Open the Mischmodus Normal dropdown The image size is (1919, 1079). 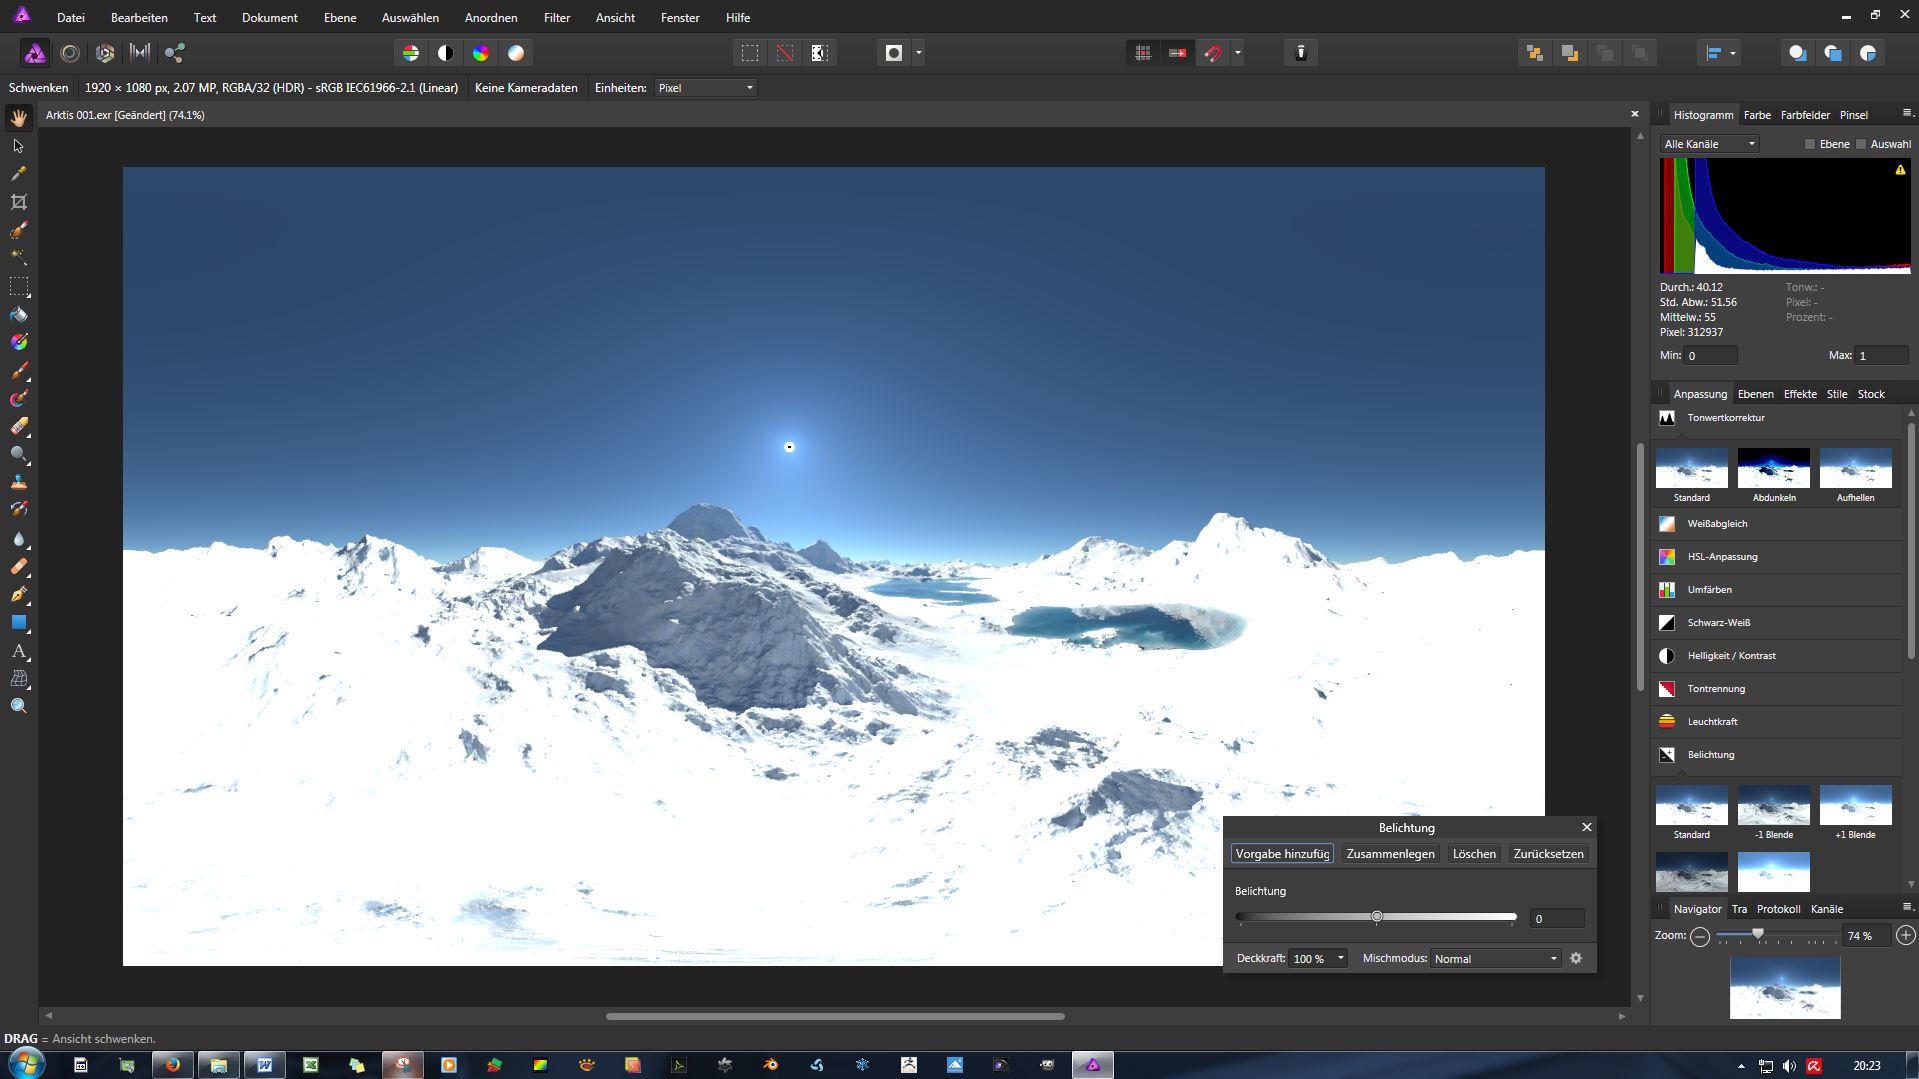1495,958
